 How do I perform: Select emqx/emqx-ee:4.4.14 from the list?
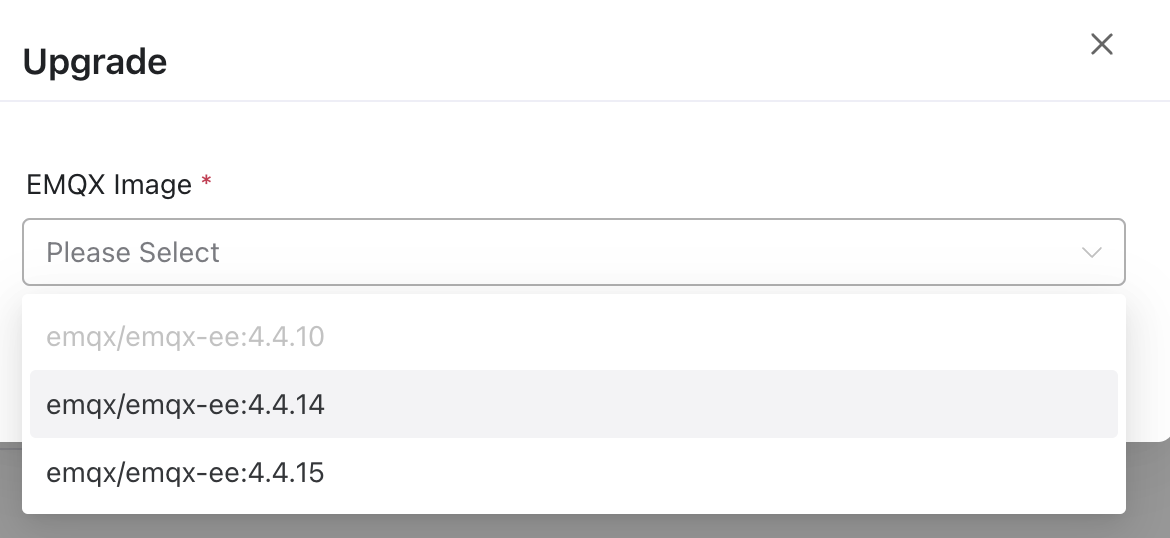pos(185,404)
